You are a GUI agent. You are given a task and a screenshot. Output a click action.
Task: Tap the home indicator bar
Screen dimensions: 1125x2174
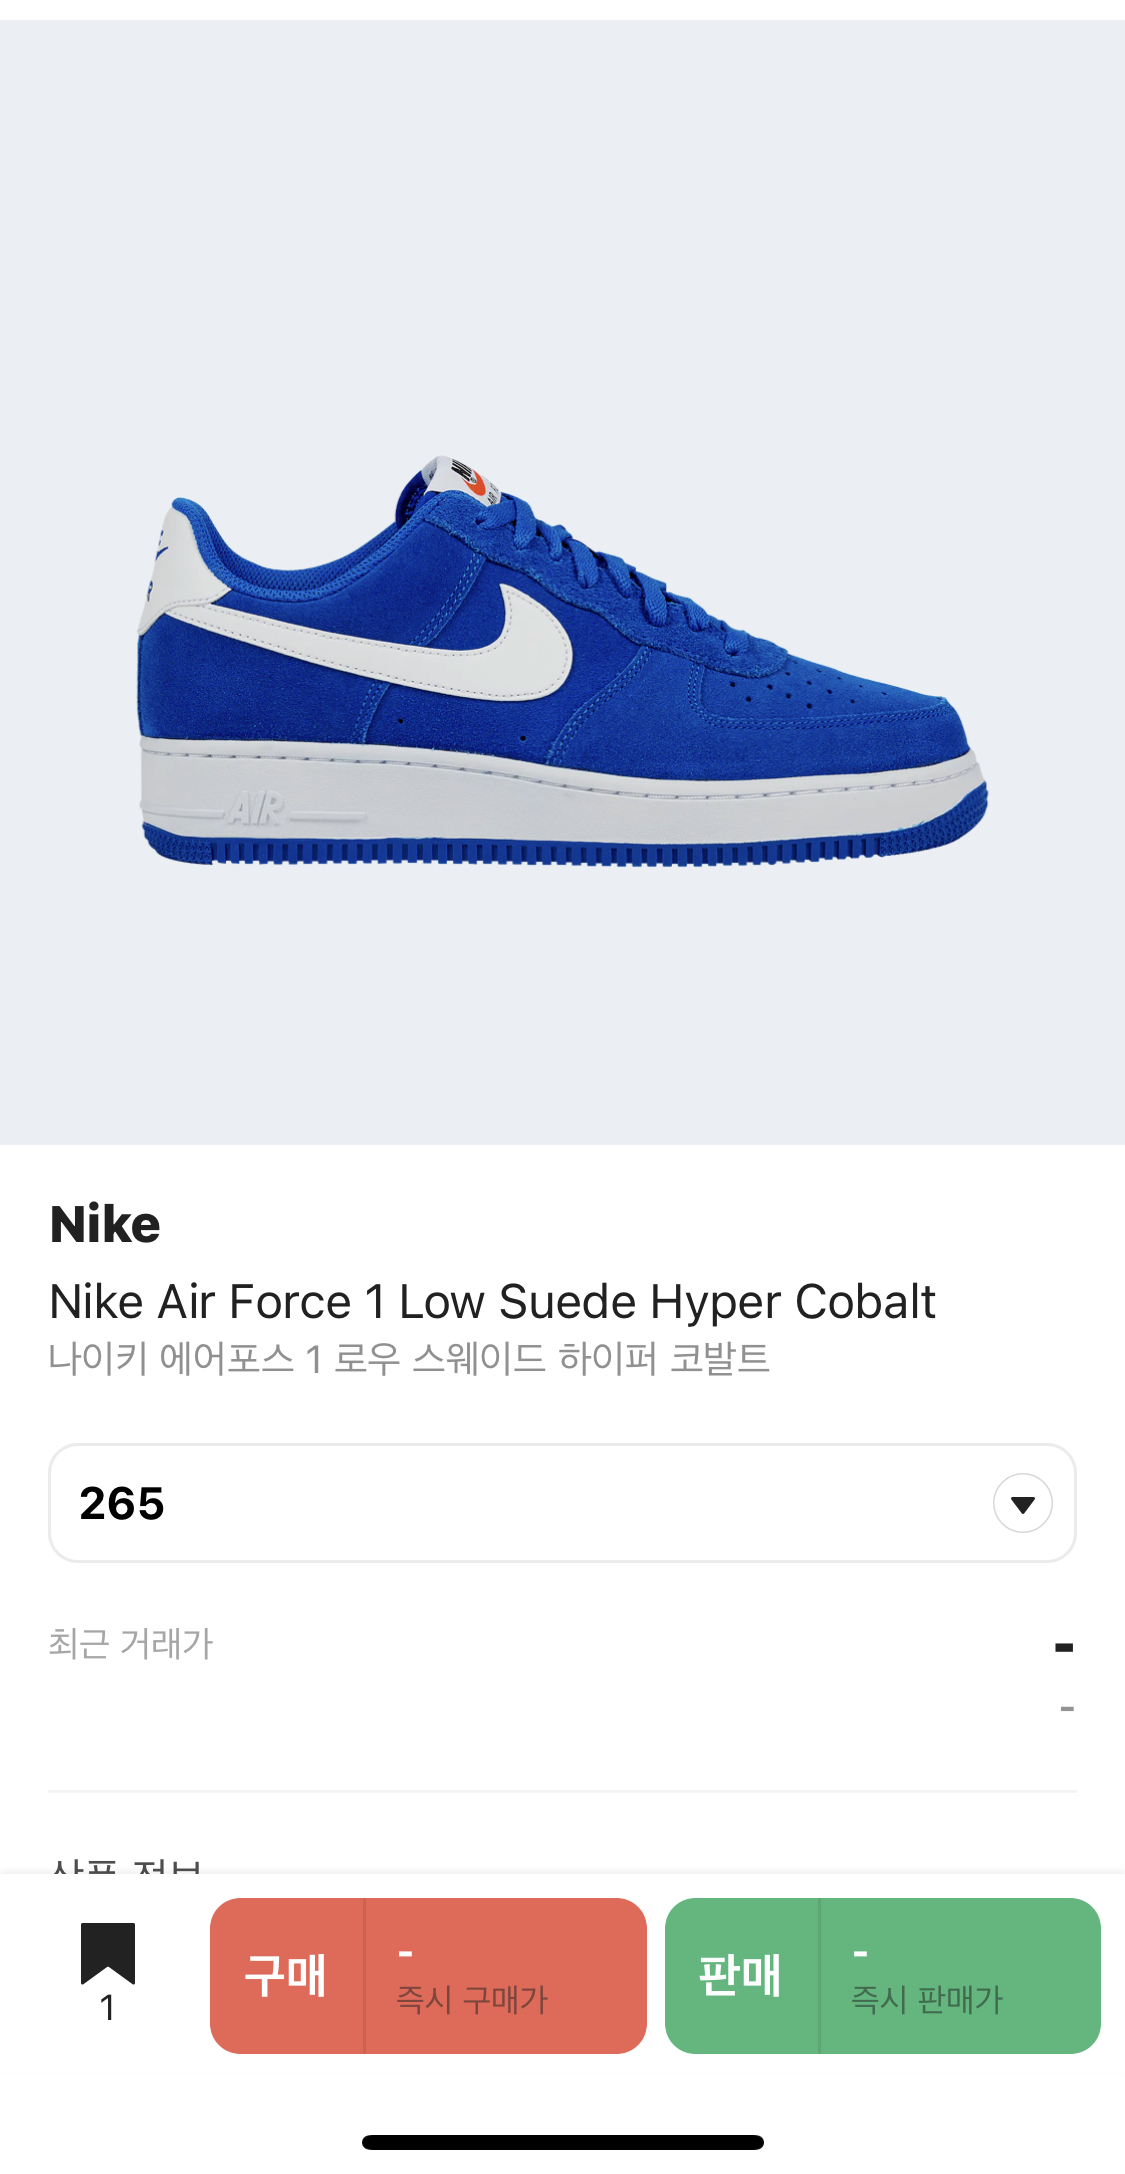pyautogui.click(x=563, y=2142)
